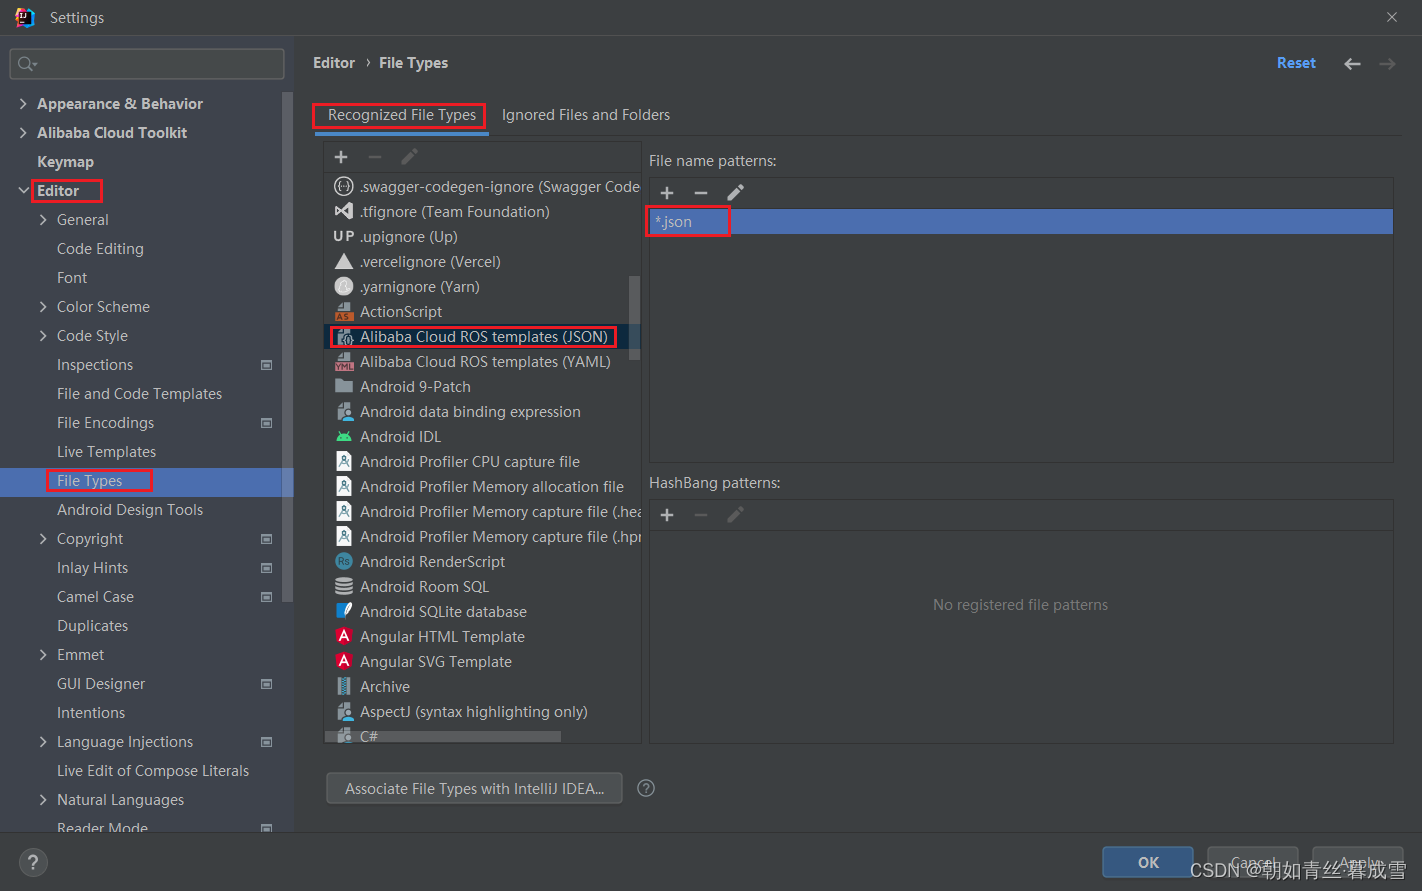Open Inlay Hints settings page
Image resolution: width=1422 pixels, height=891 pixels.
(x=92, y=568)
